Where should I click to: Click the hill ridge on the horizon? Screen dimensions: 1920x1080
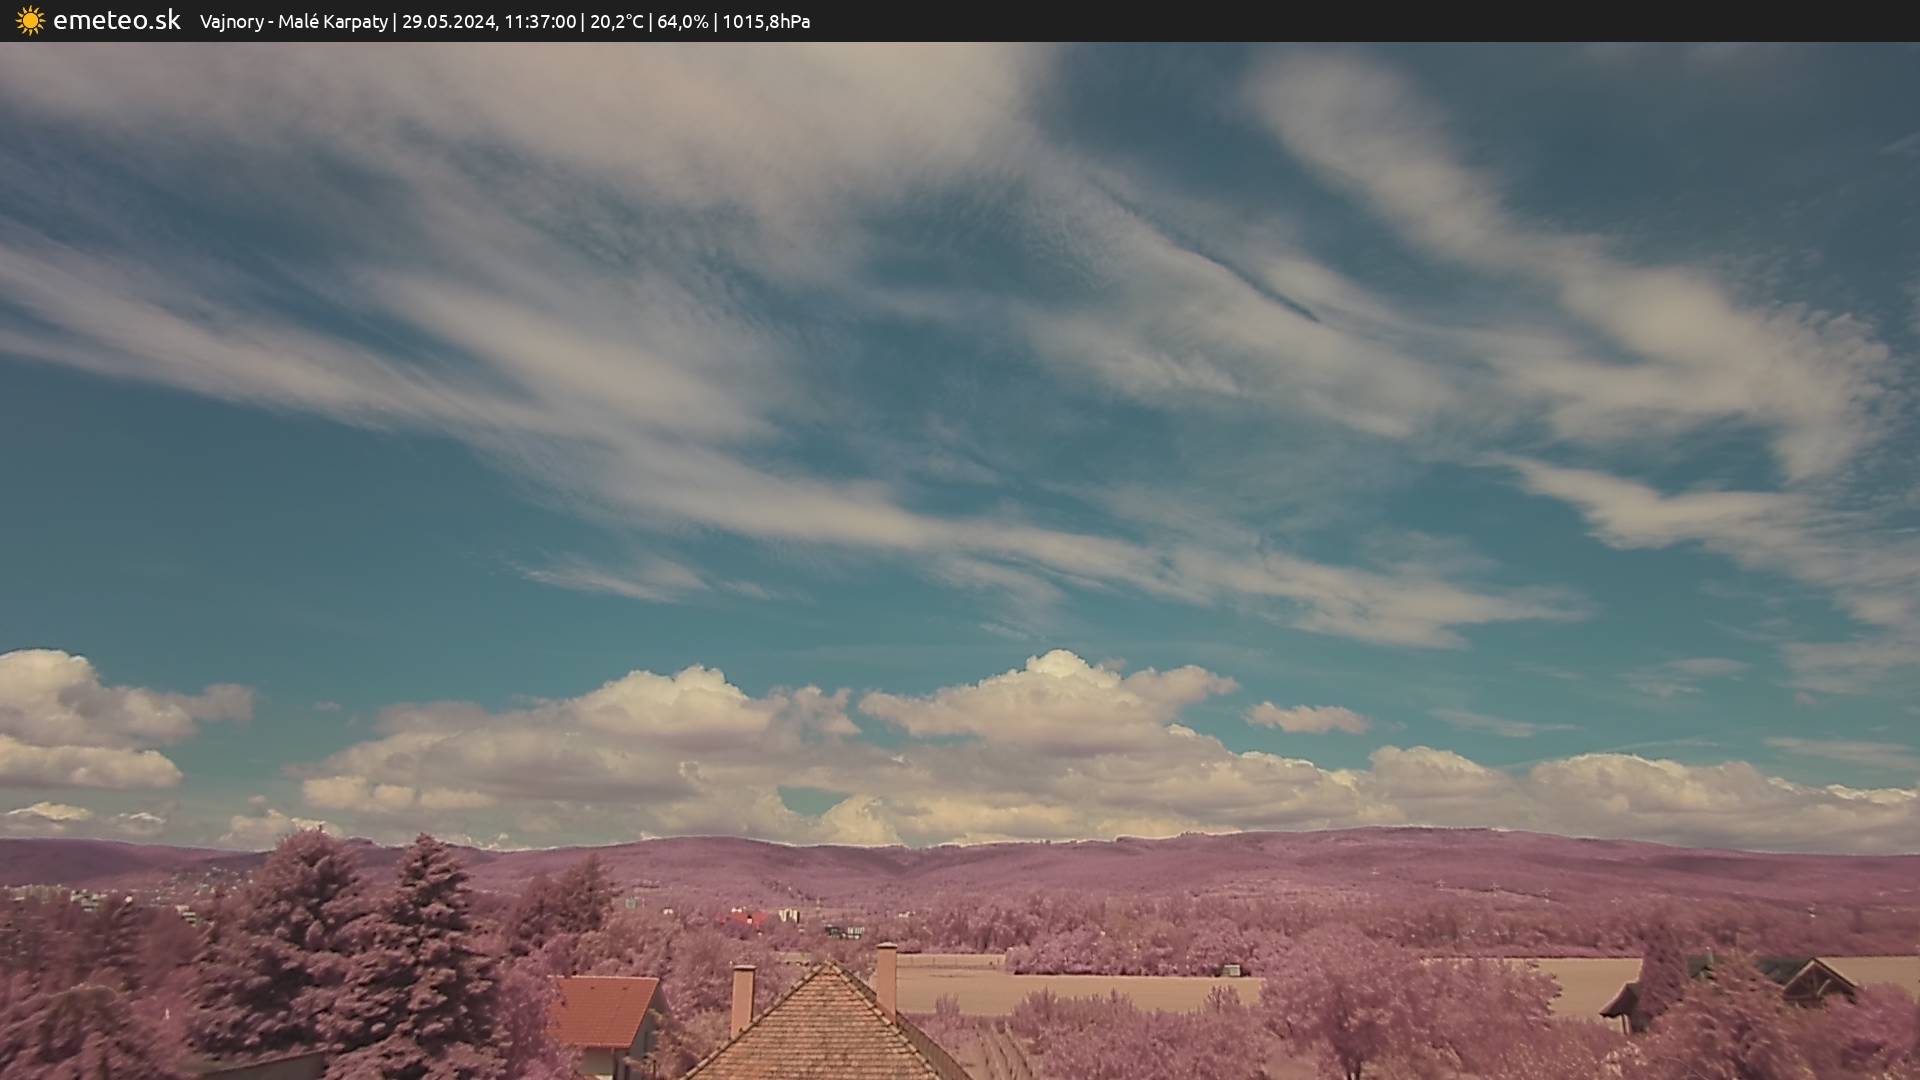tap(1100, 858)
